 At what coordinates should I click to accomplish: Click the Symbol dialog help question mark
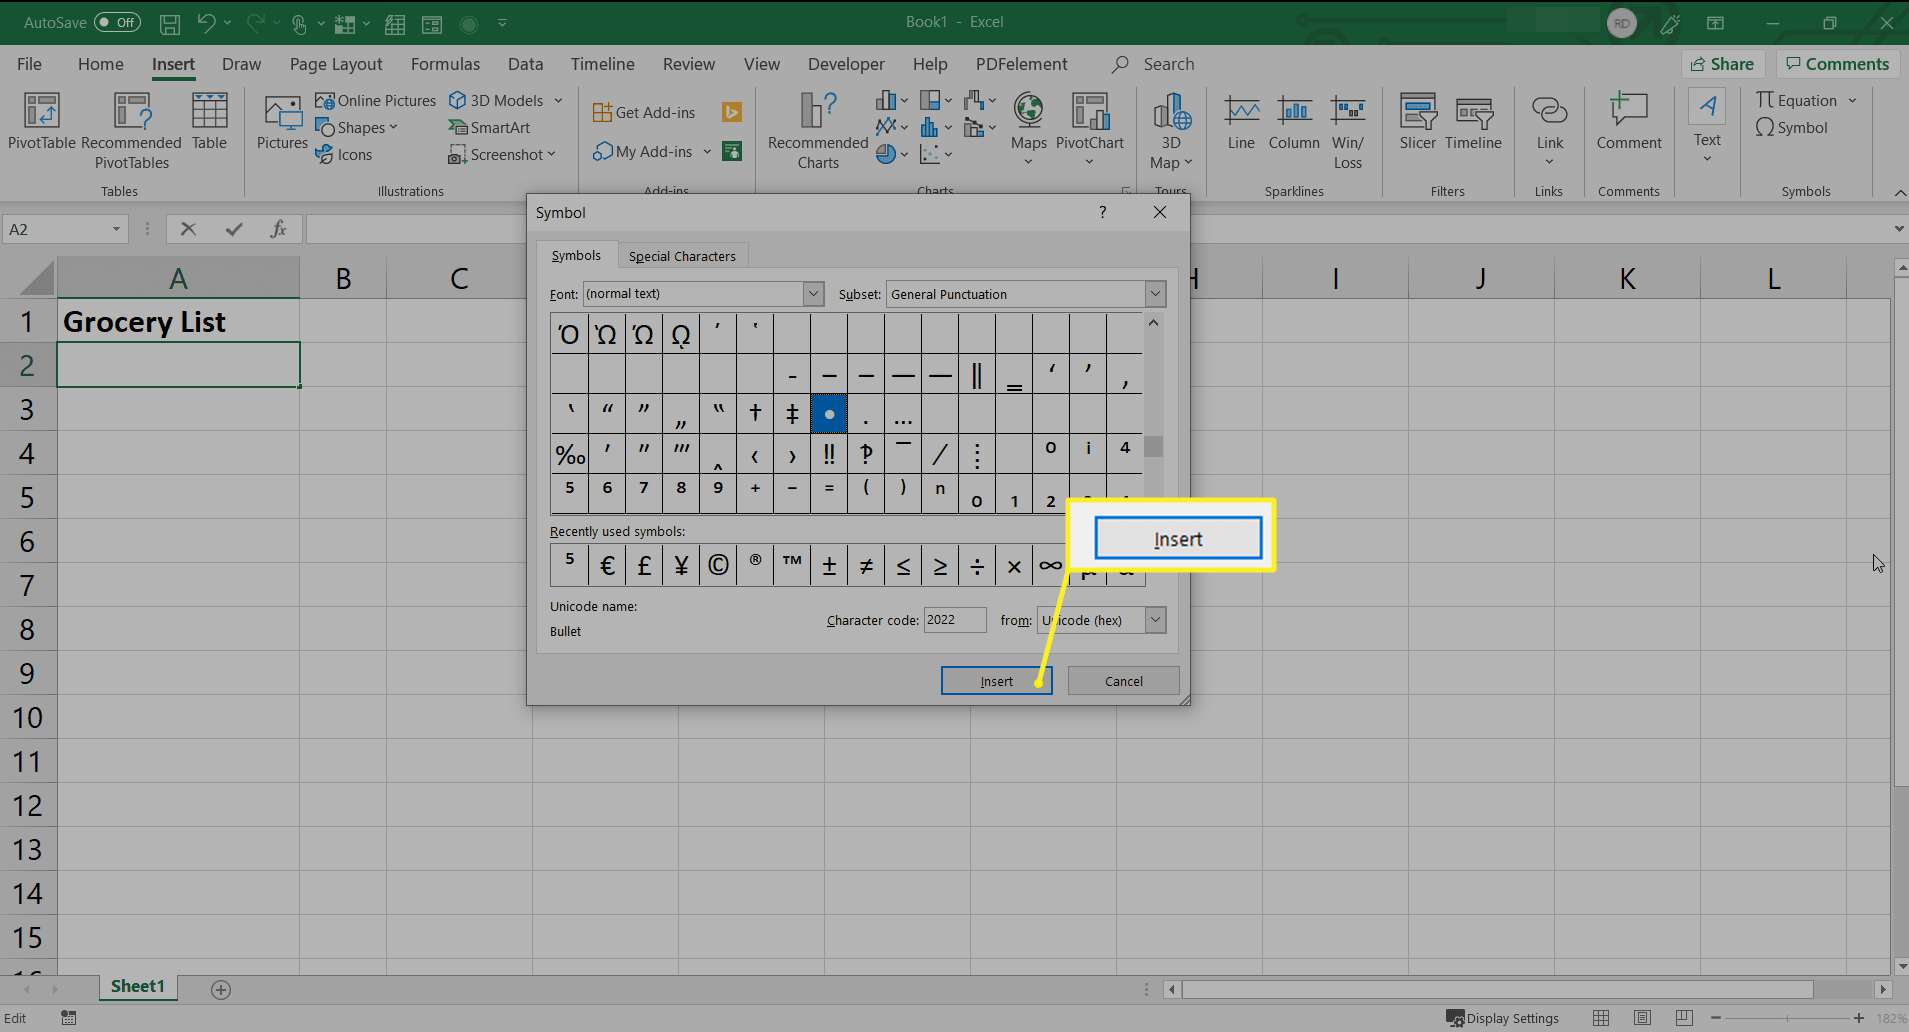[1102, 212]
